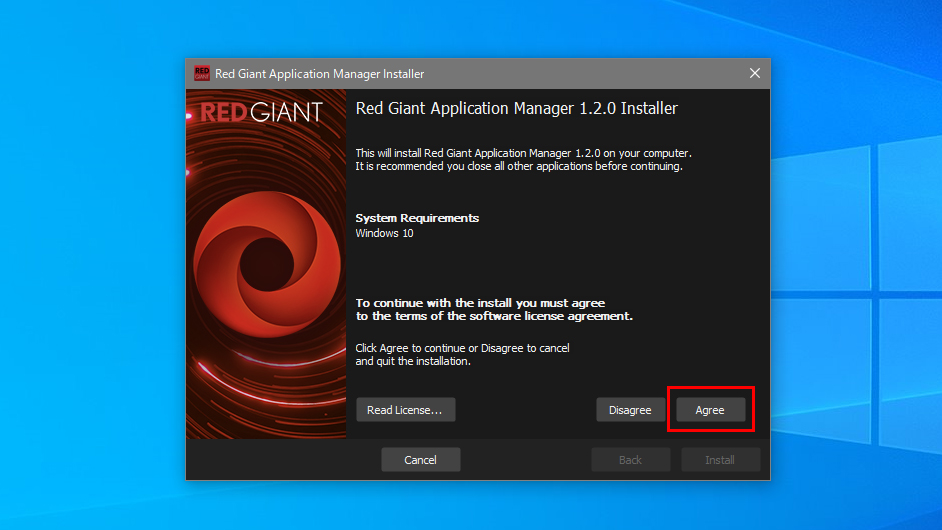Click the Red Giant title bar icon

202,73
